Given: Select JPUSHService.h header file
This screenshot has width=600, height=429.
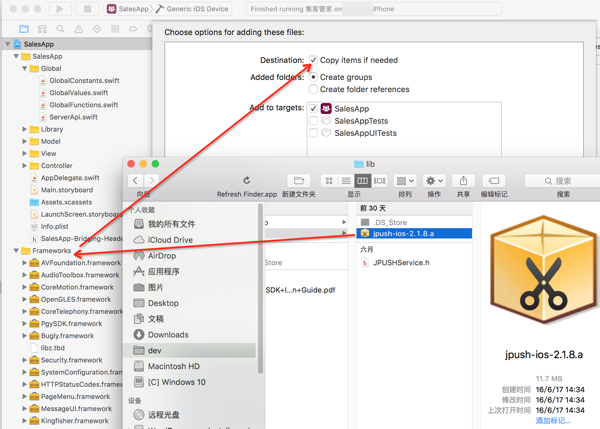Looking at the screenshot, I should (x=401, y=263).
